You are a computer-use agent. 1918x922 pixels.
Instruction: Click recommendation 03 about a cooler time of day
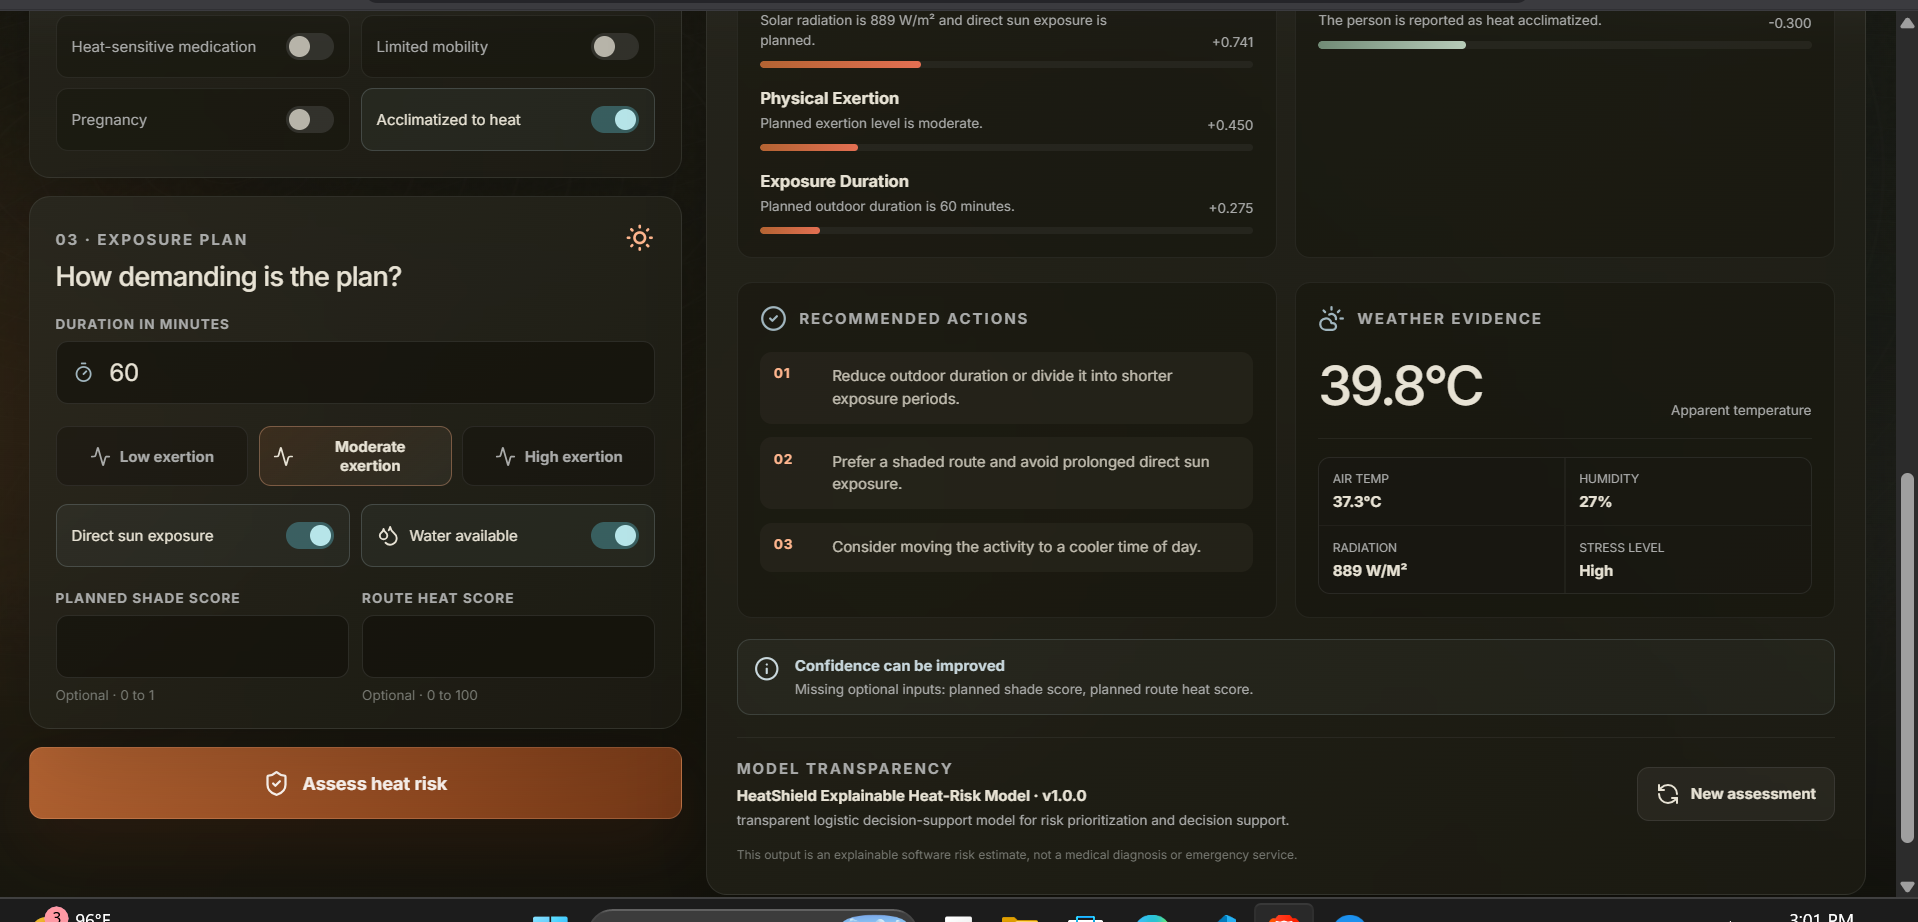coord(1006,547)
